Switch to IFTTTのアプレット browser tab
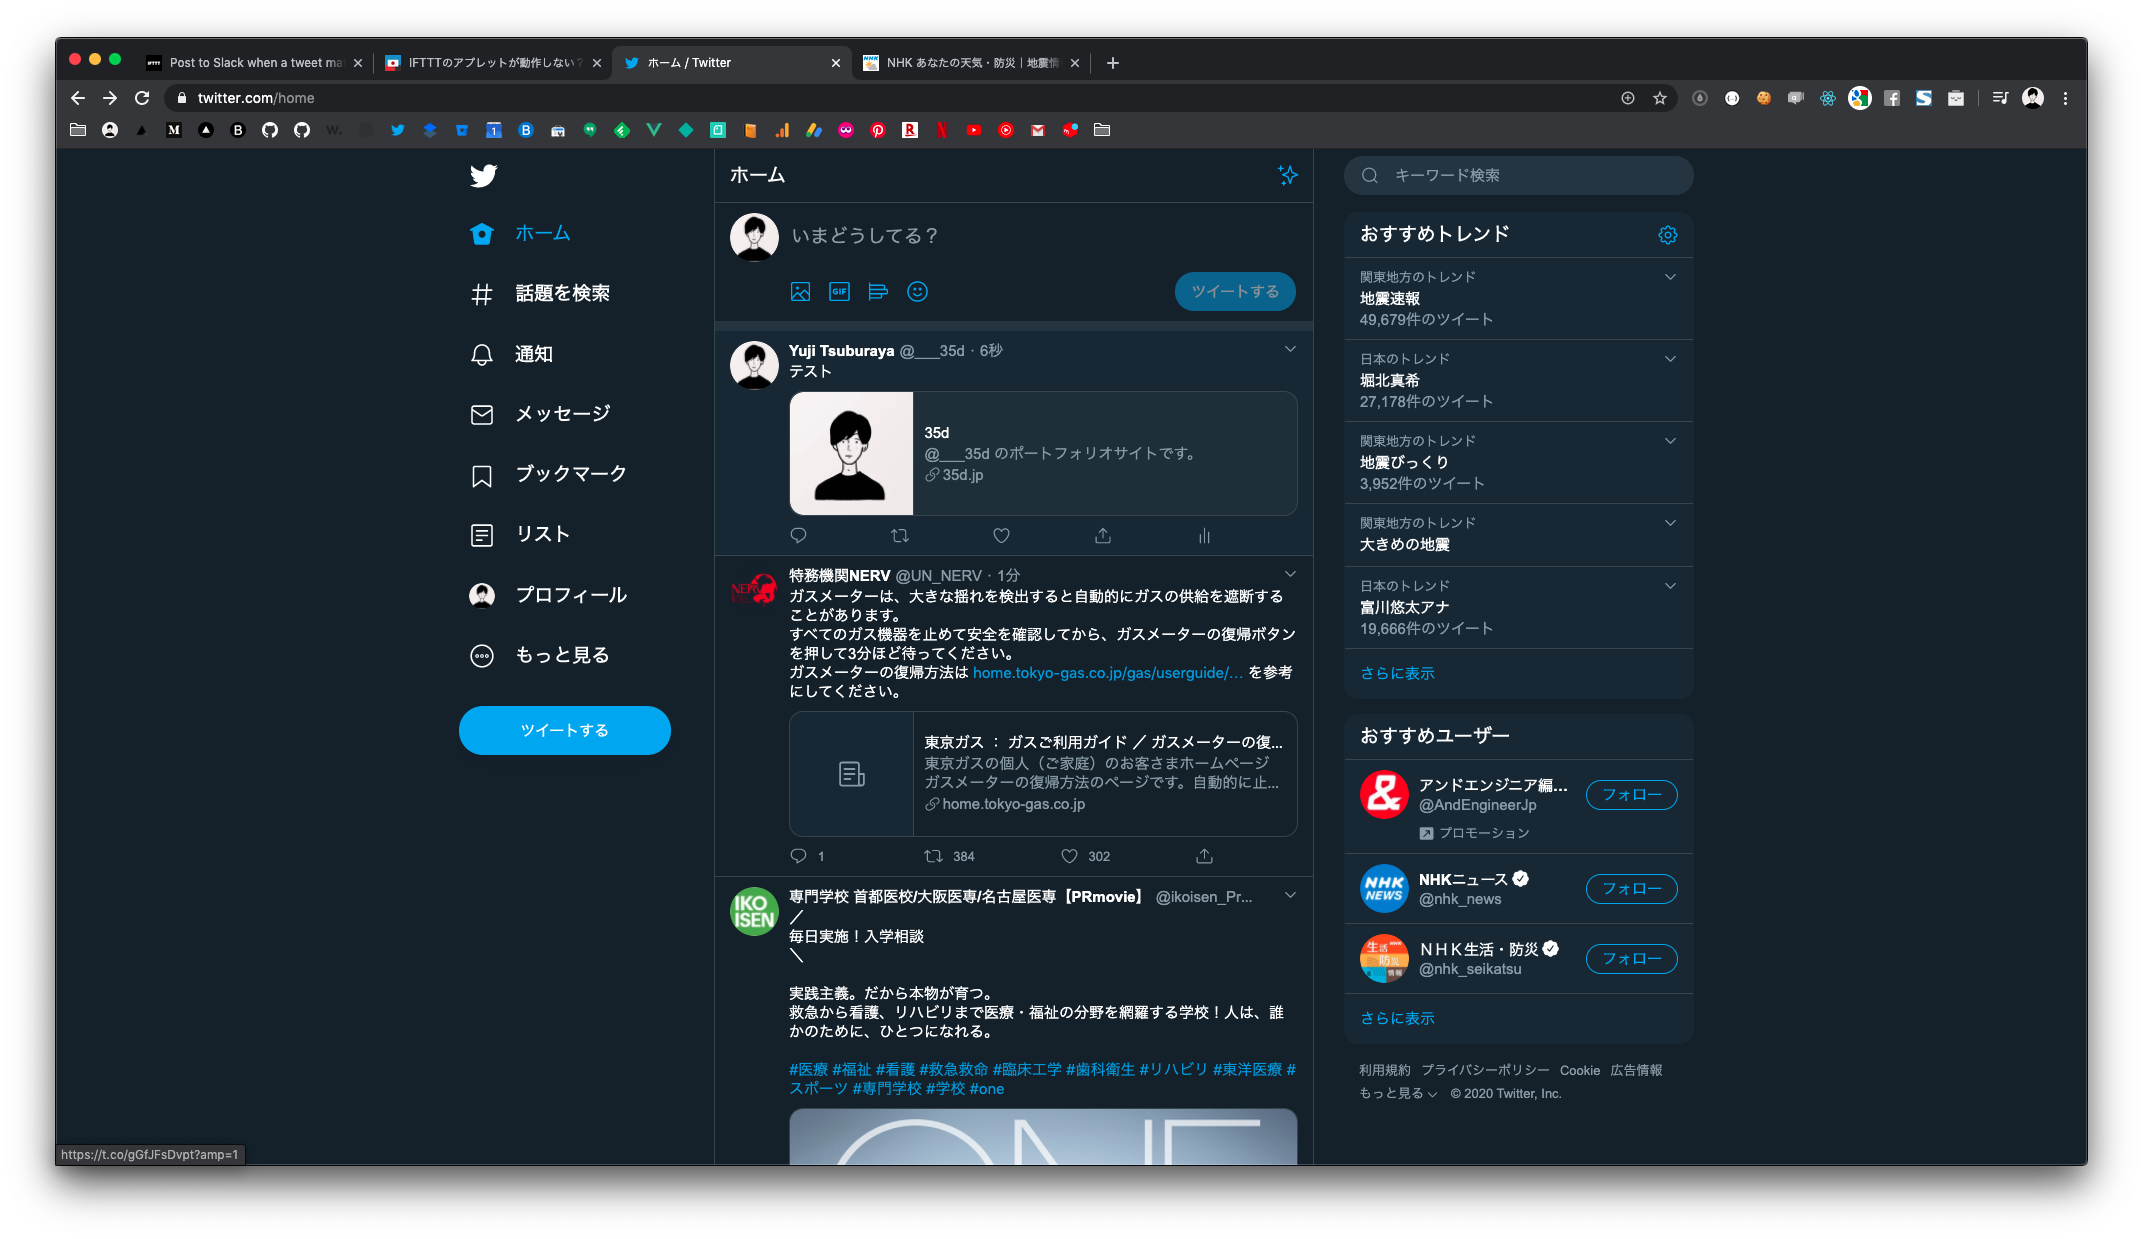The width and height of the screenshot is (2143, 1239). click(x=494, y=62)
